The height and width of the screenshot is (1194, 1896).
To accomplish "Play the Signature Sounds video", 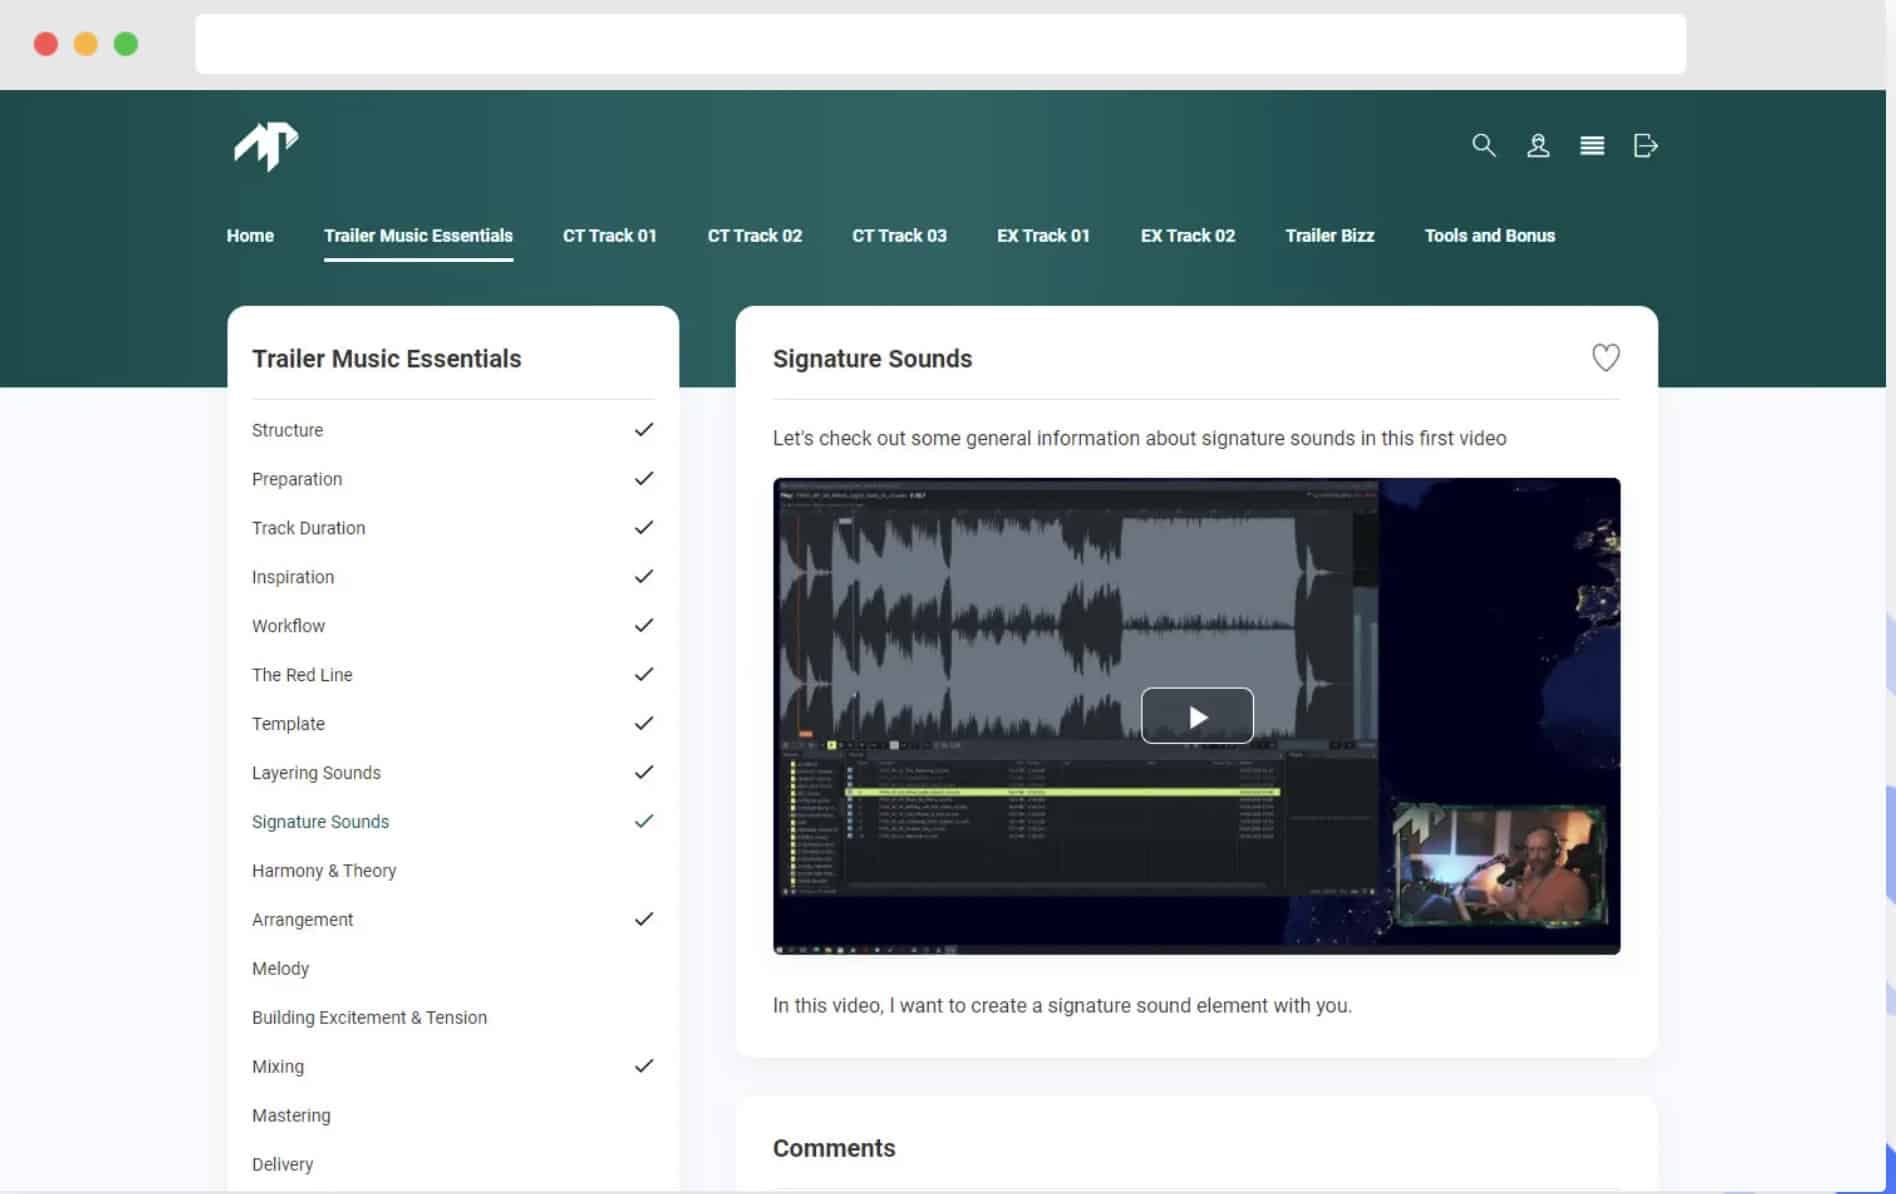I will tap(1196, 715).
